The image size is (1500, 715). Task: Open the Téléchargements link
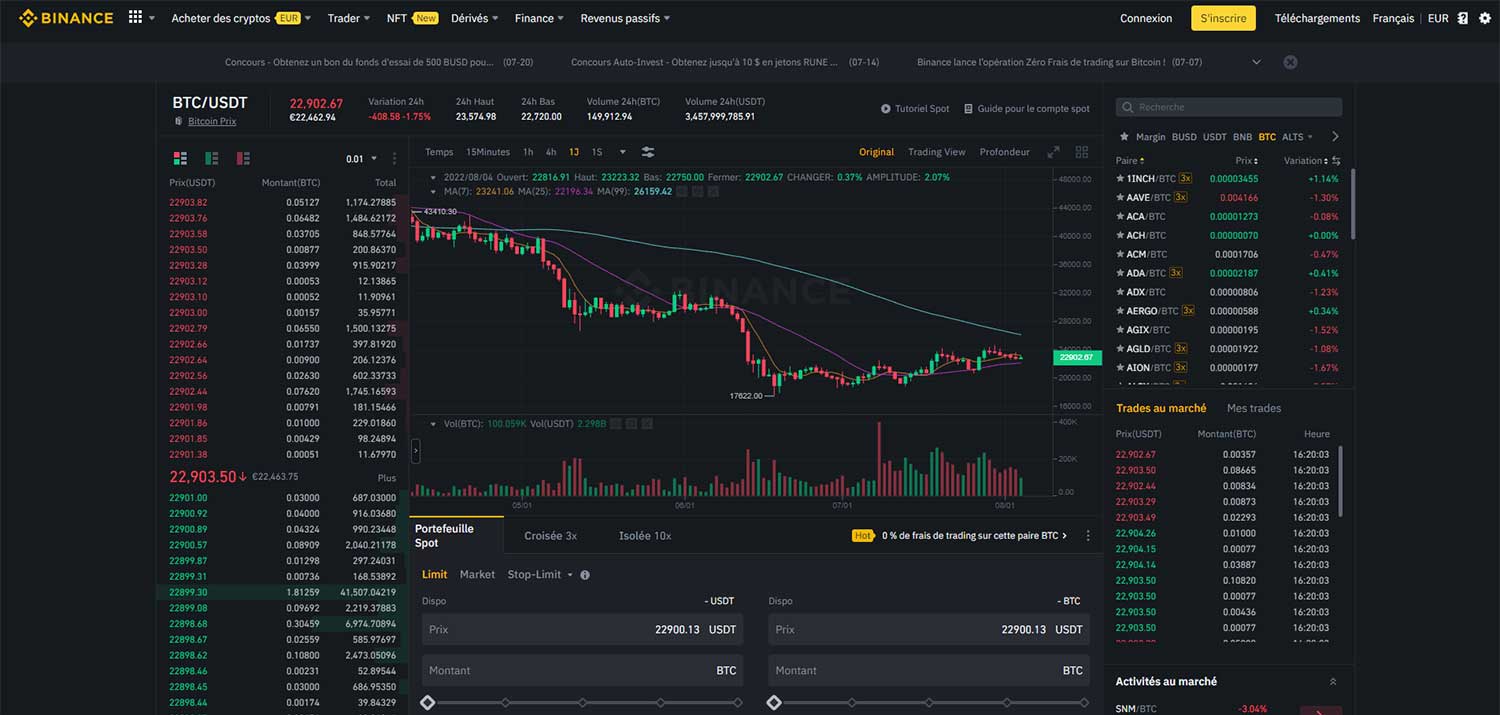click(x=1317, y=18)
